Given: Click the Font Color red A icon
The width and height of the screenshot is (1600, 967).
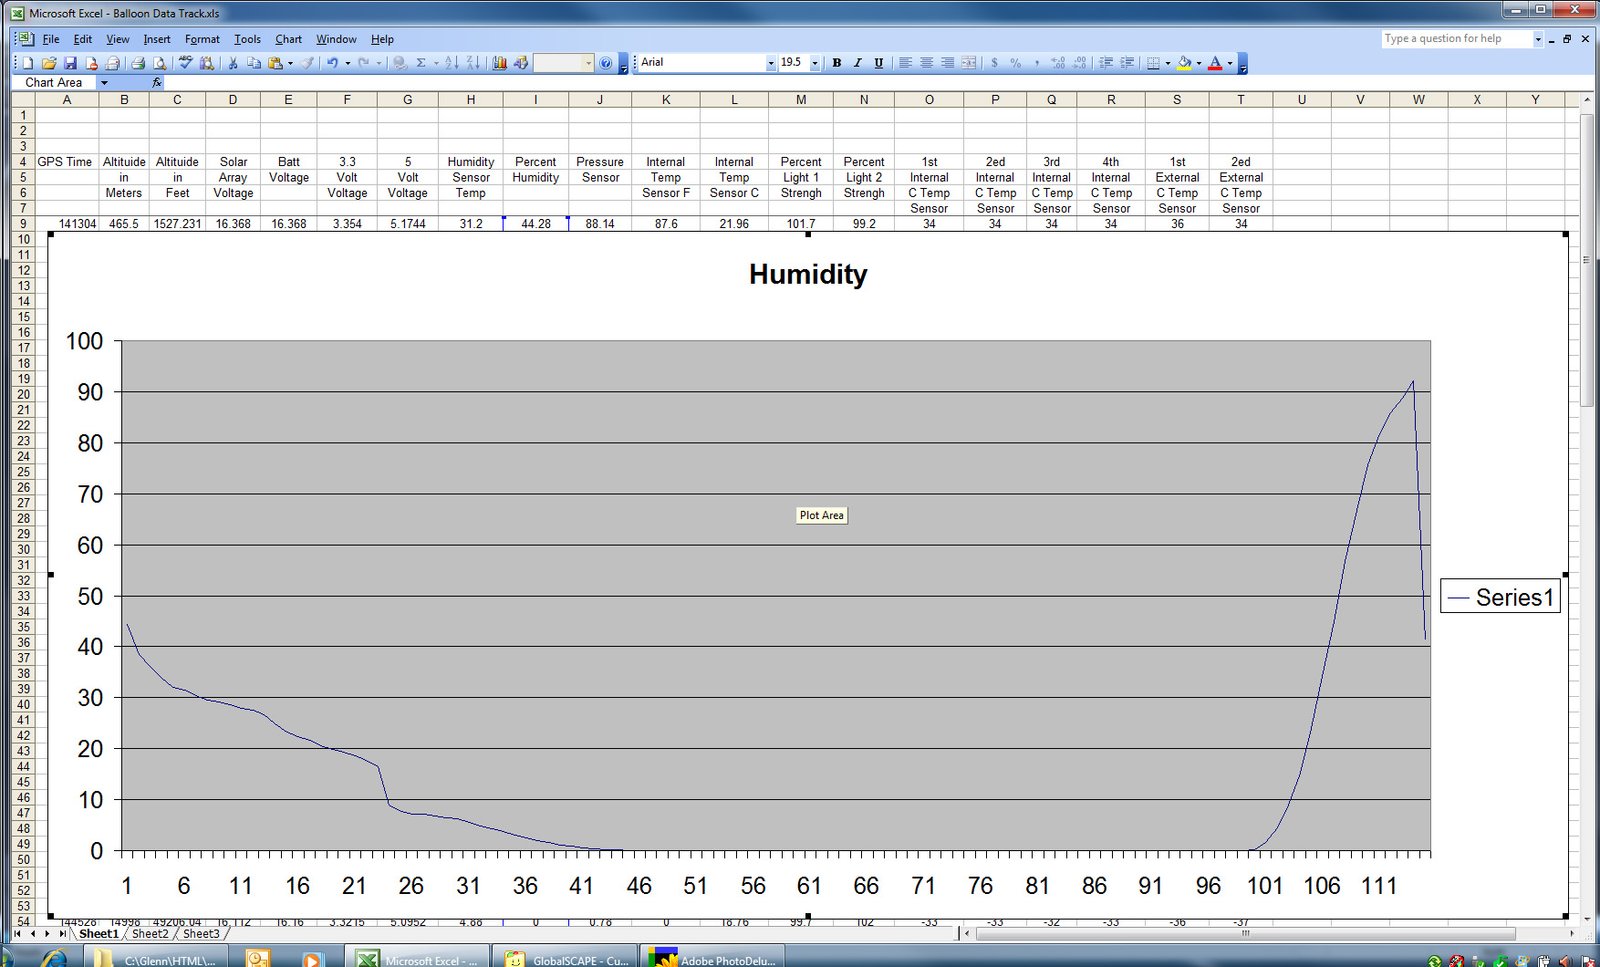Looking at the screenshot, I should (1215, 63).
